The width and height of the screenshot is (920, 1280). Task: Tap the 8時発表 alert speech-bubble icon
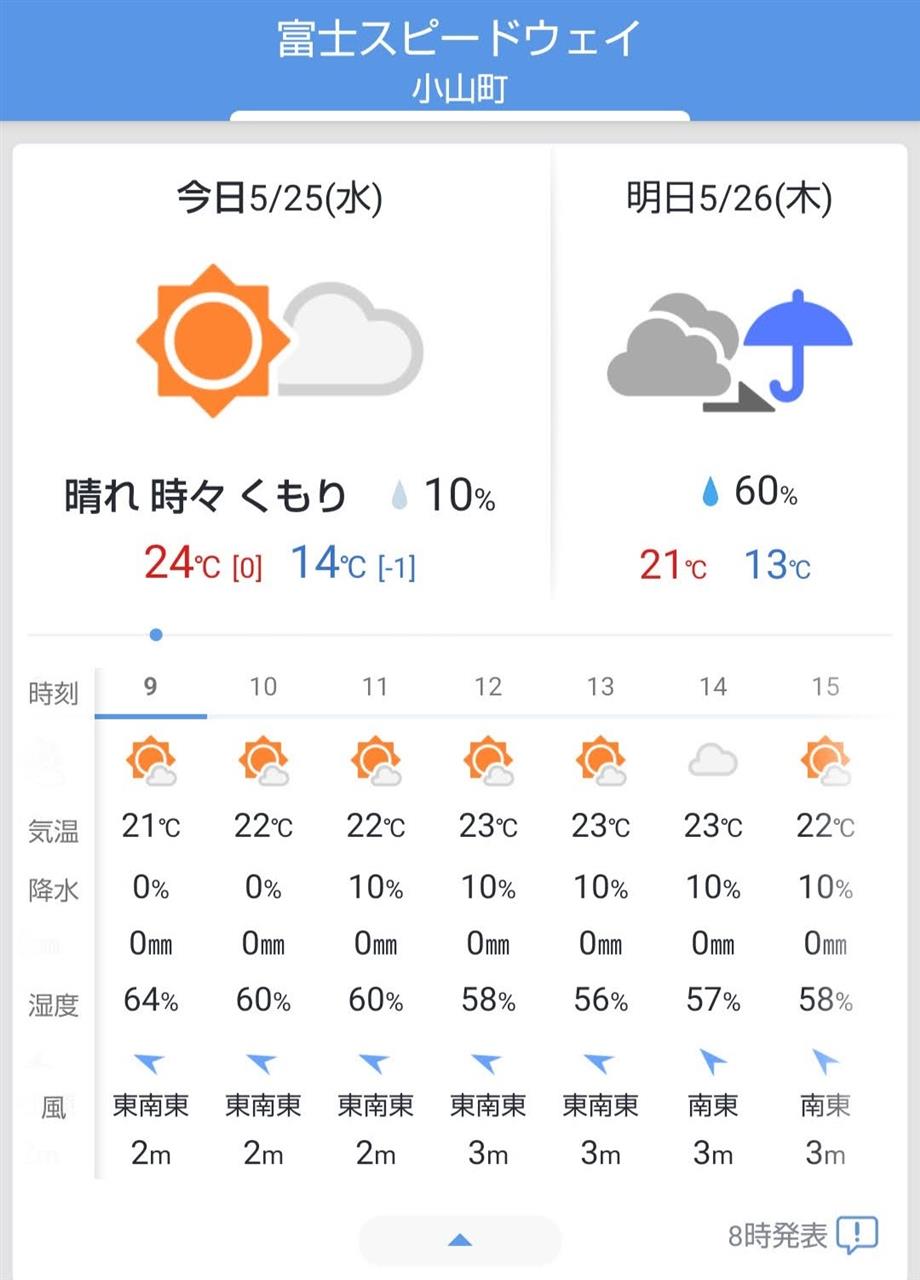click(x=857, y=1236)
